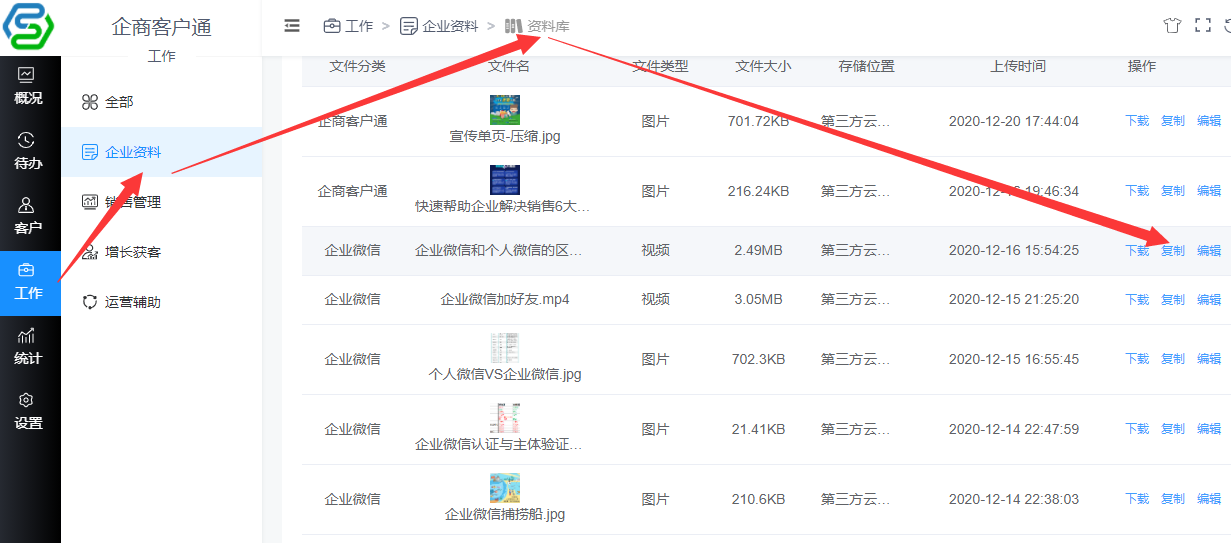Screen dimensions: 1231x543
Task: Select 全部 in the work submenu
Action: 161,102
